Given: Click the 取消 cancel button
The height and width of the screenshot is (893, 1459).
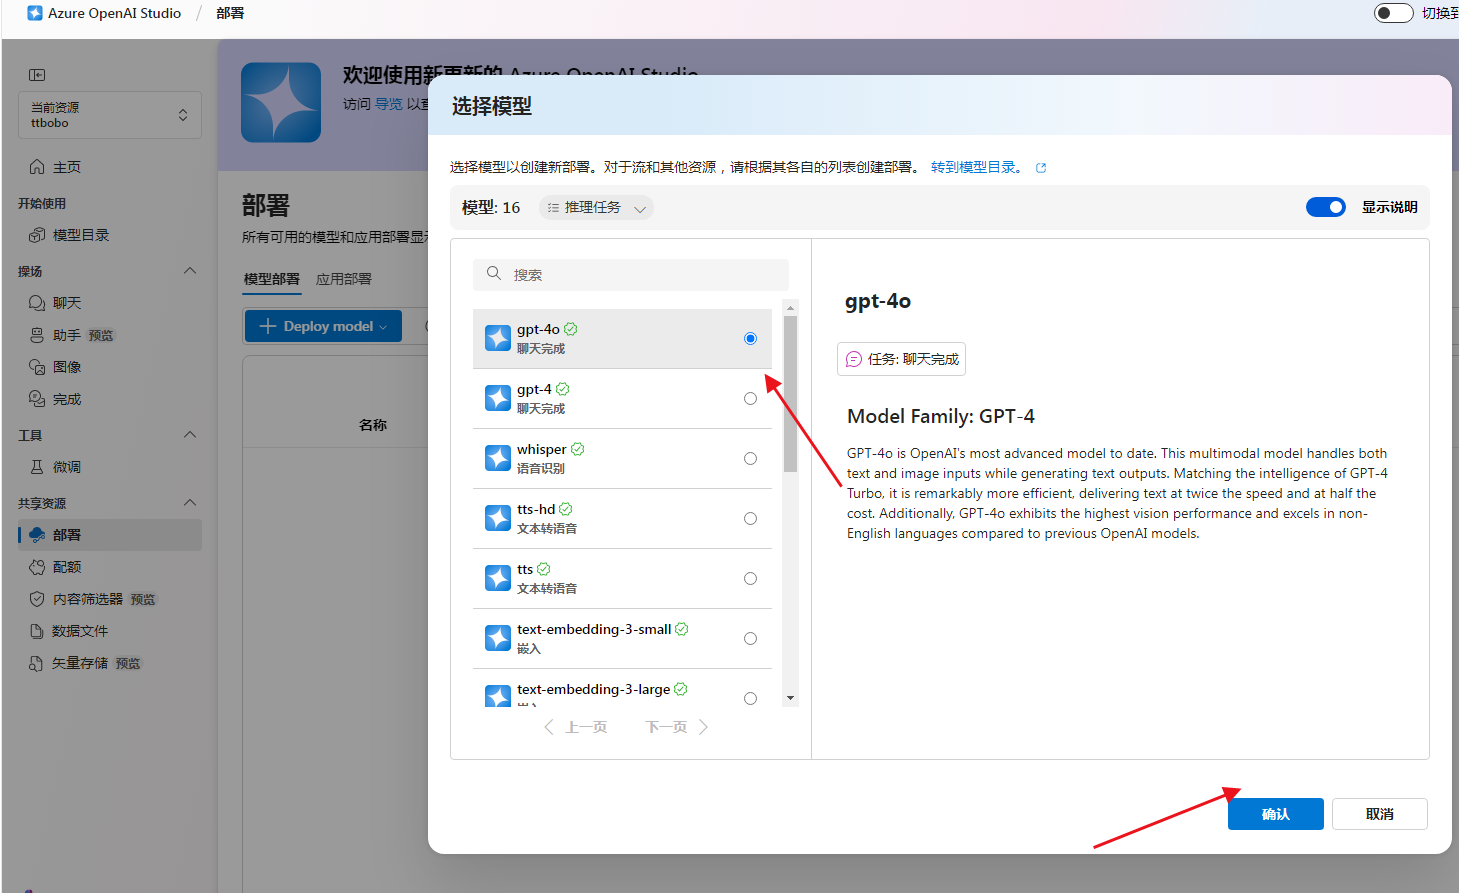Looking at the screenshot, I should click(1380, 814).
